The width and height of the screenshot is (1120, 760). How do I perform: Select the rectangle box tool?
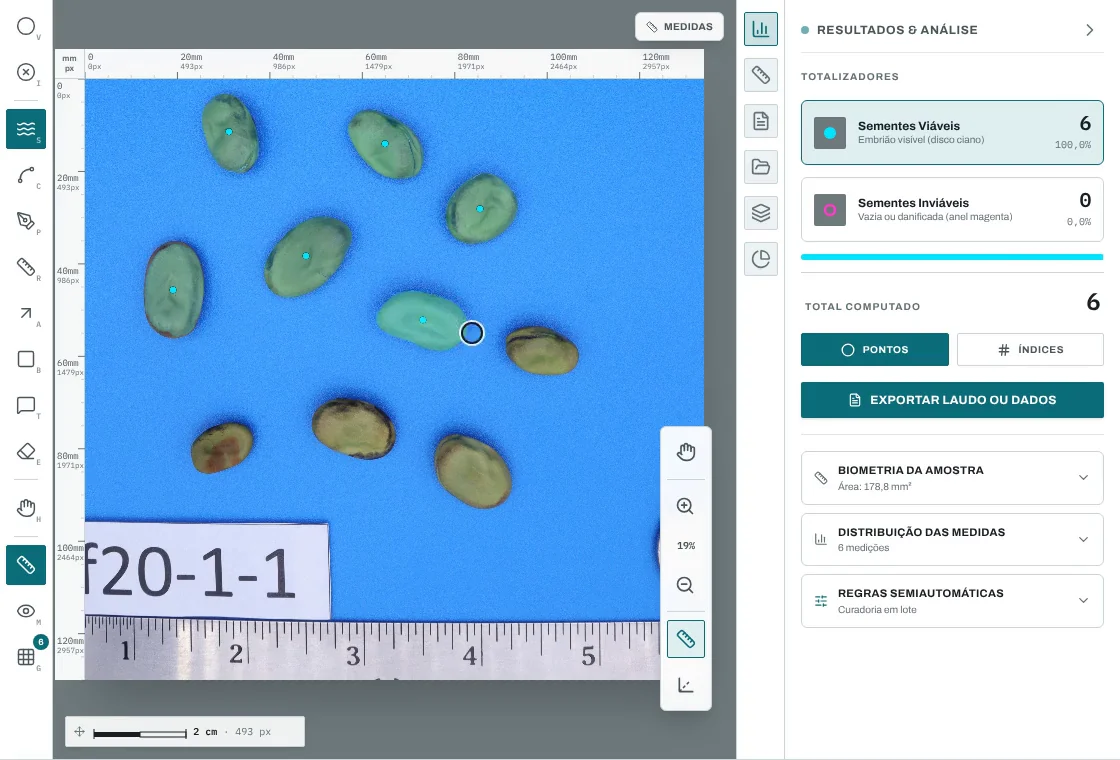(x=26, y=359)
